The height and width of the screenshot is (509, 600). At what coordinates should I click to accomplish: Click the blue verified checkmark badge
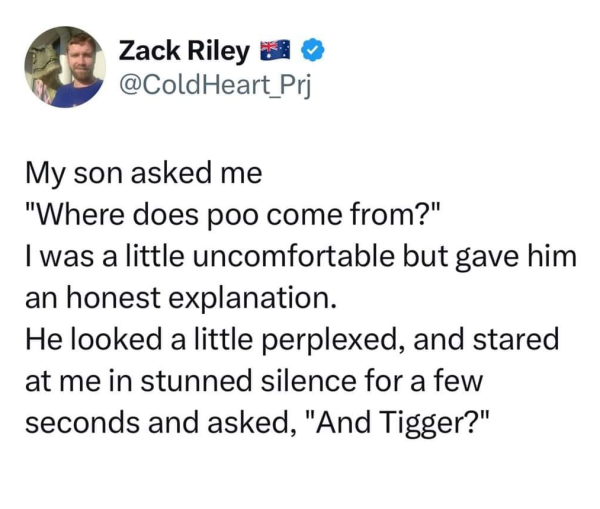313,50
